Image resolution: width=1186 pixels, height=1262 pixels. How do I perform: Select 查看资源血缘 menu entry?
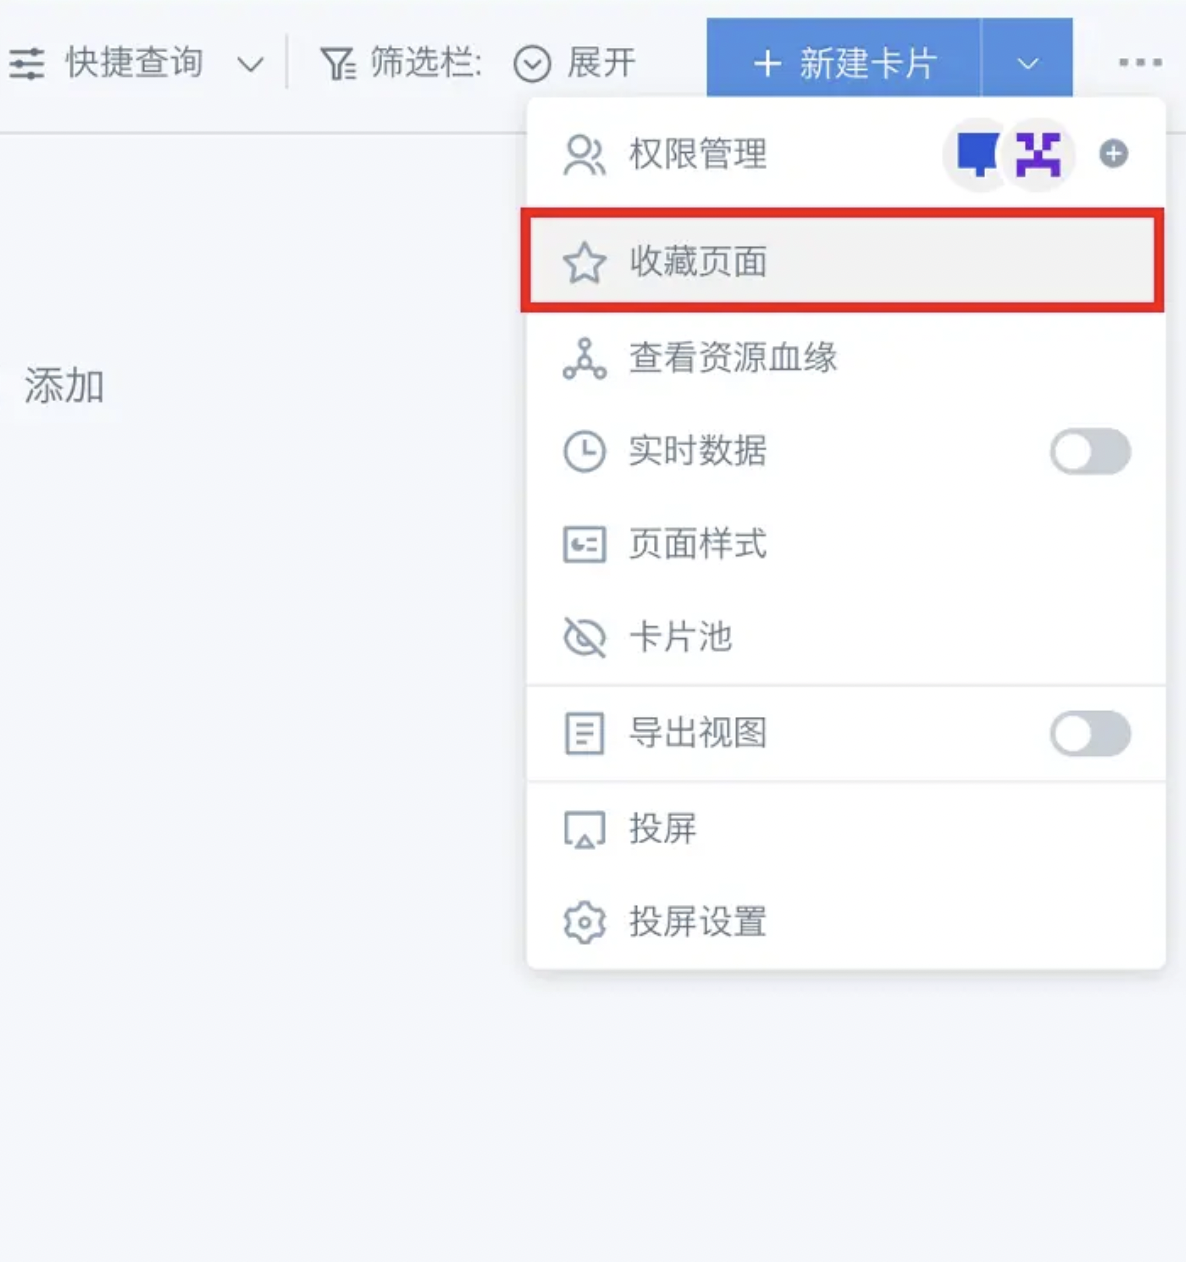tap(845, 358)
